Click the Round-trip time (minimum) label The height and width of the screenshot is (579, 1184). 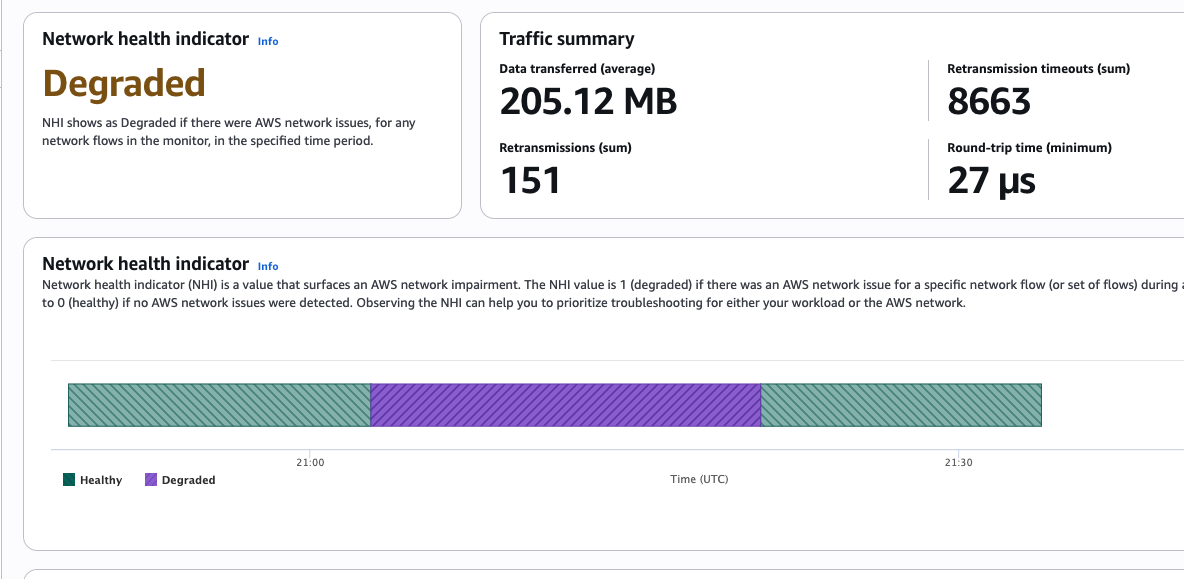[1029, 148]
